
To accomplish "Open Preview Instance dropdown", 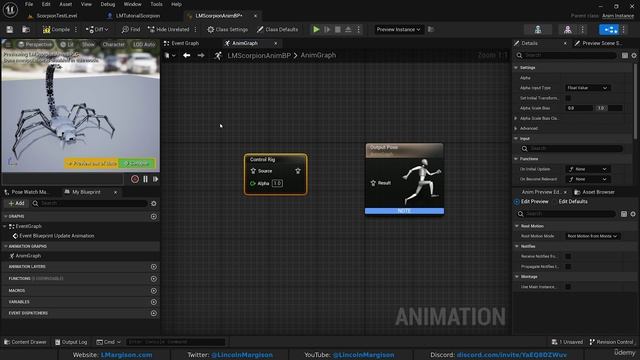I will pyautogui.click(x=398, y=29).
